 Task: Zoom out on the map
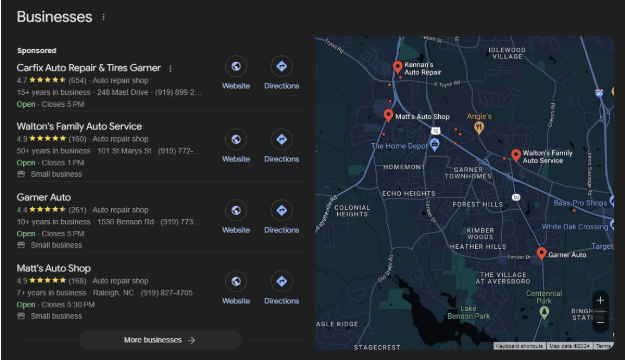tap(600, 322)
